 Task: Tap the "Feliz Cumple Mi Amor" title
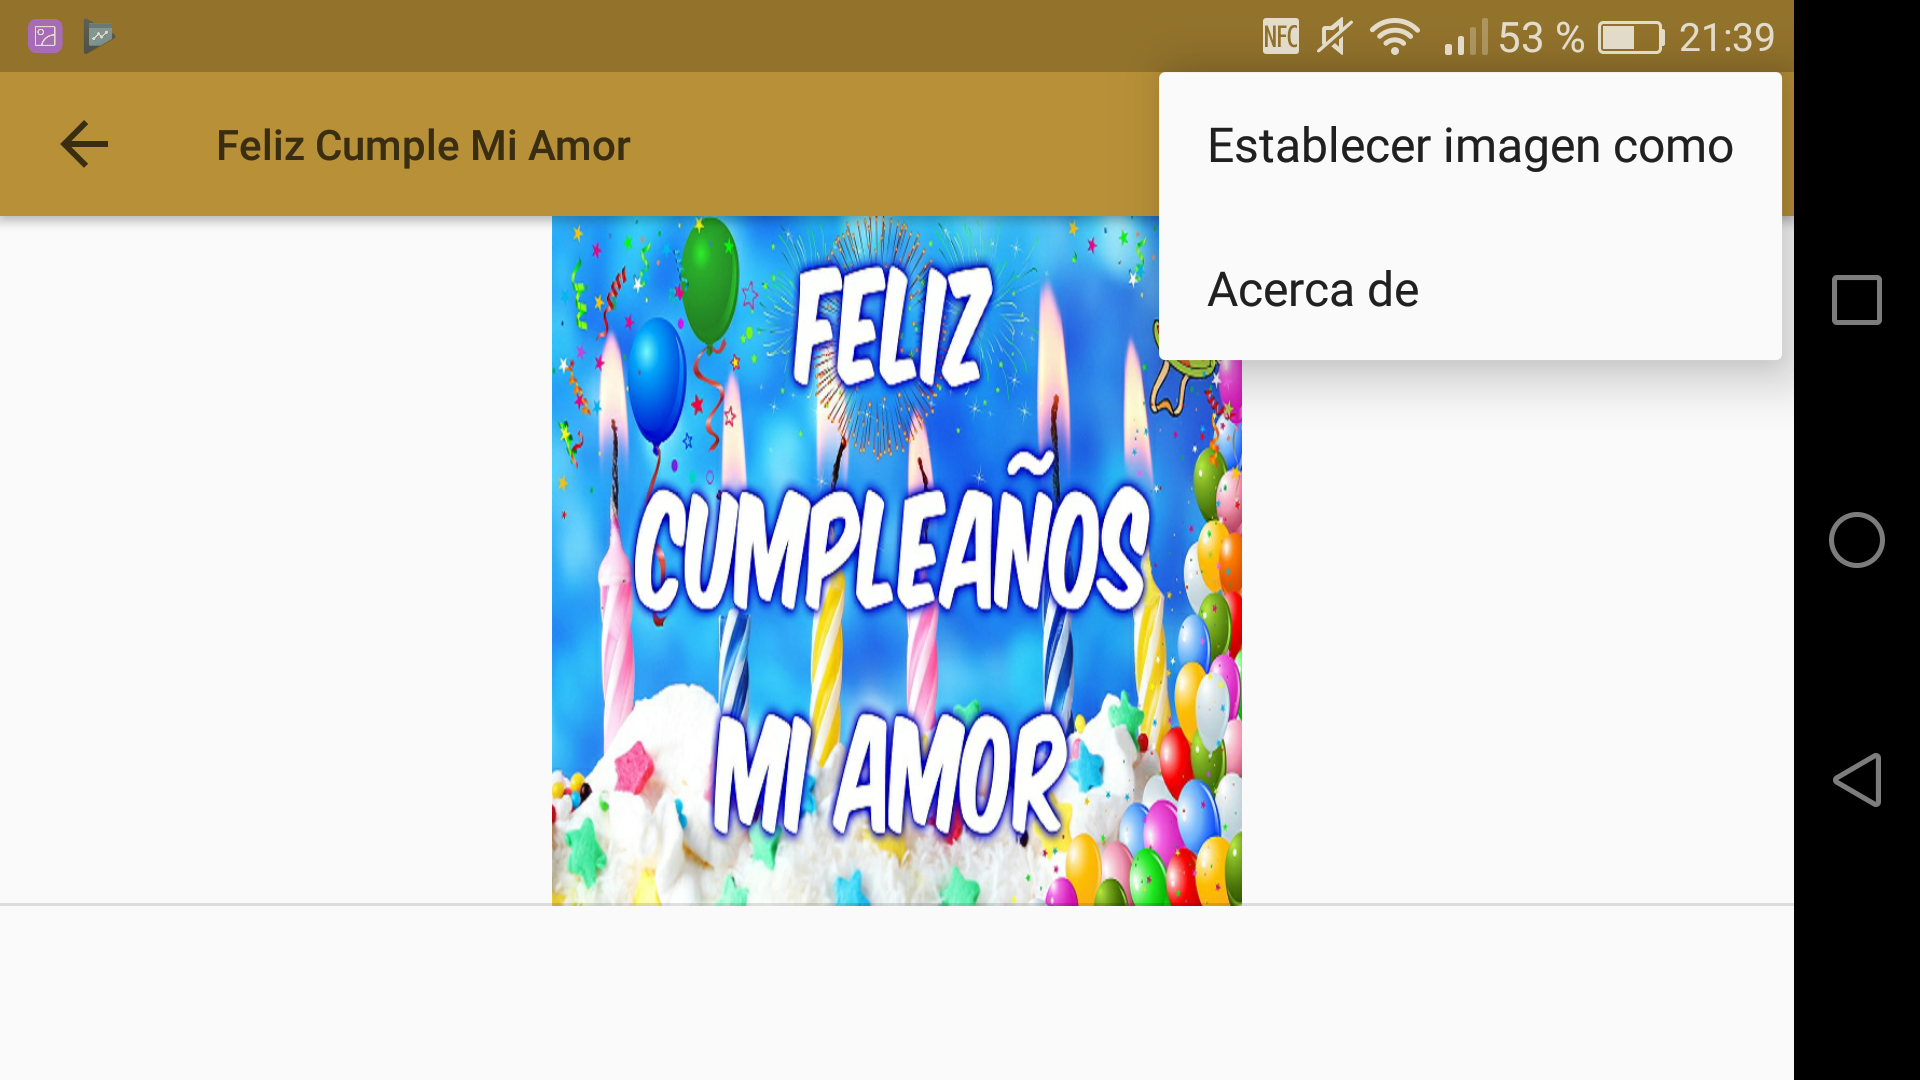[423, 145]
